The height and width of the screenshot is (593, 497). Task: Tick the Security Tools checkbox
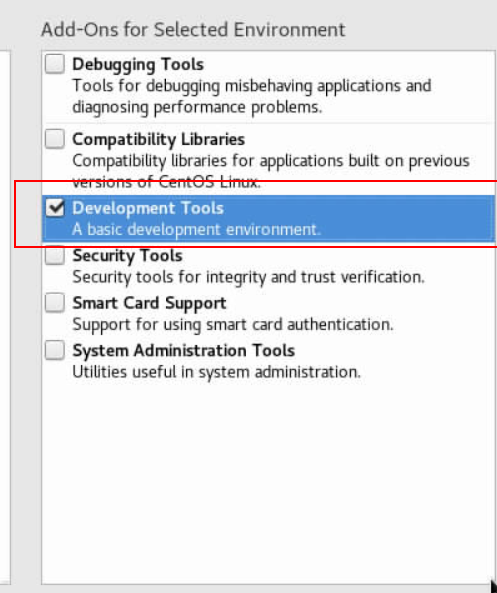click(55, 255)
